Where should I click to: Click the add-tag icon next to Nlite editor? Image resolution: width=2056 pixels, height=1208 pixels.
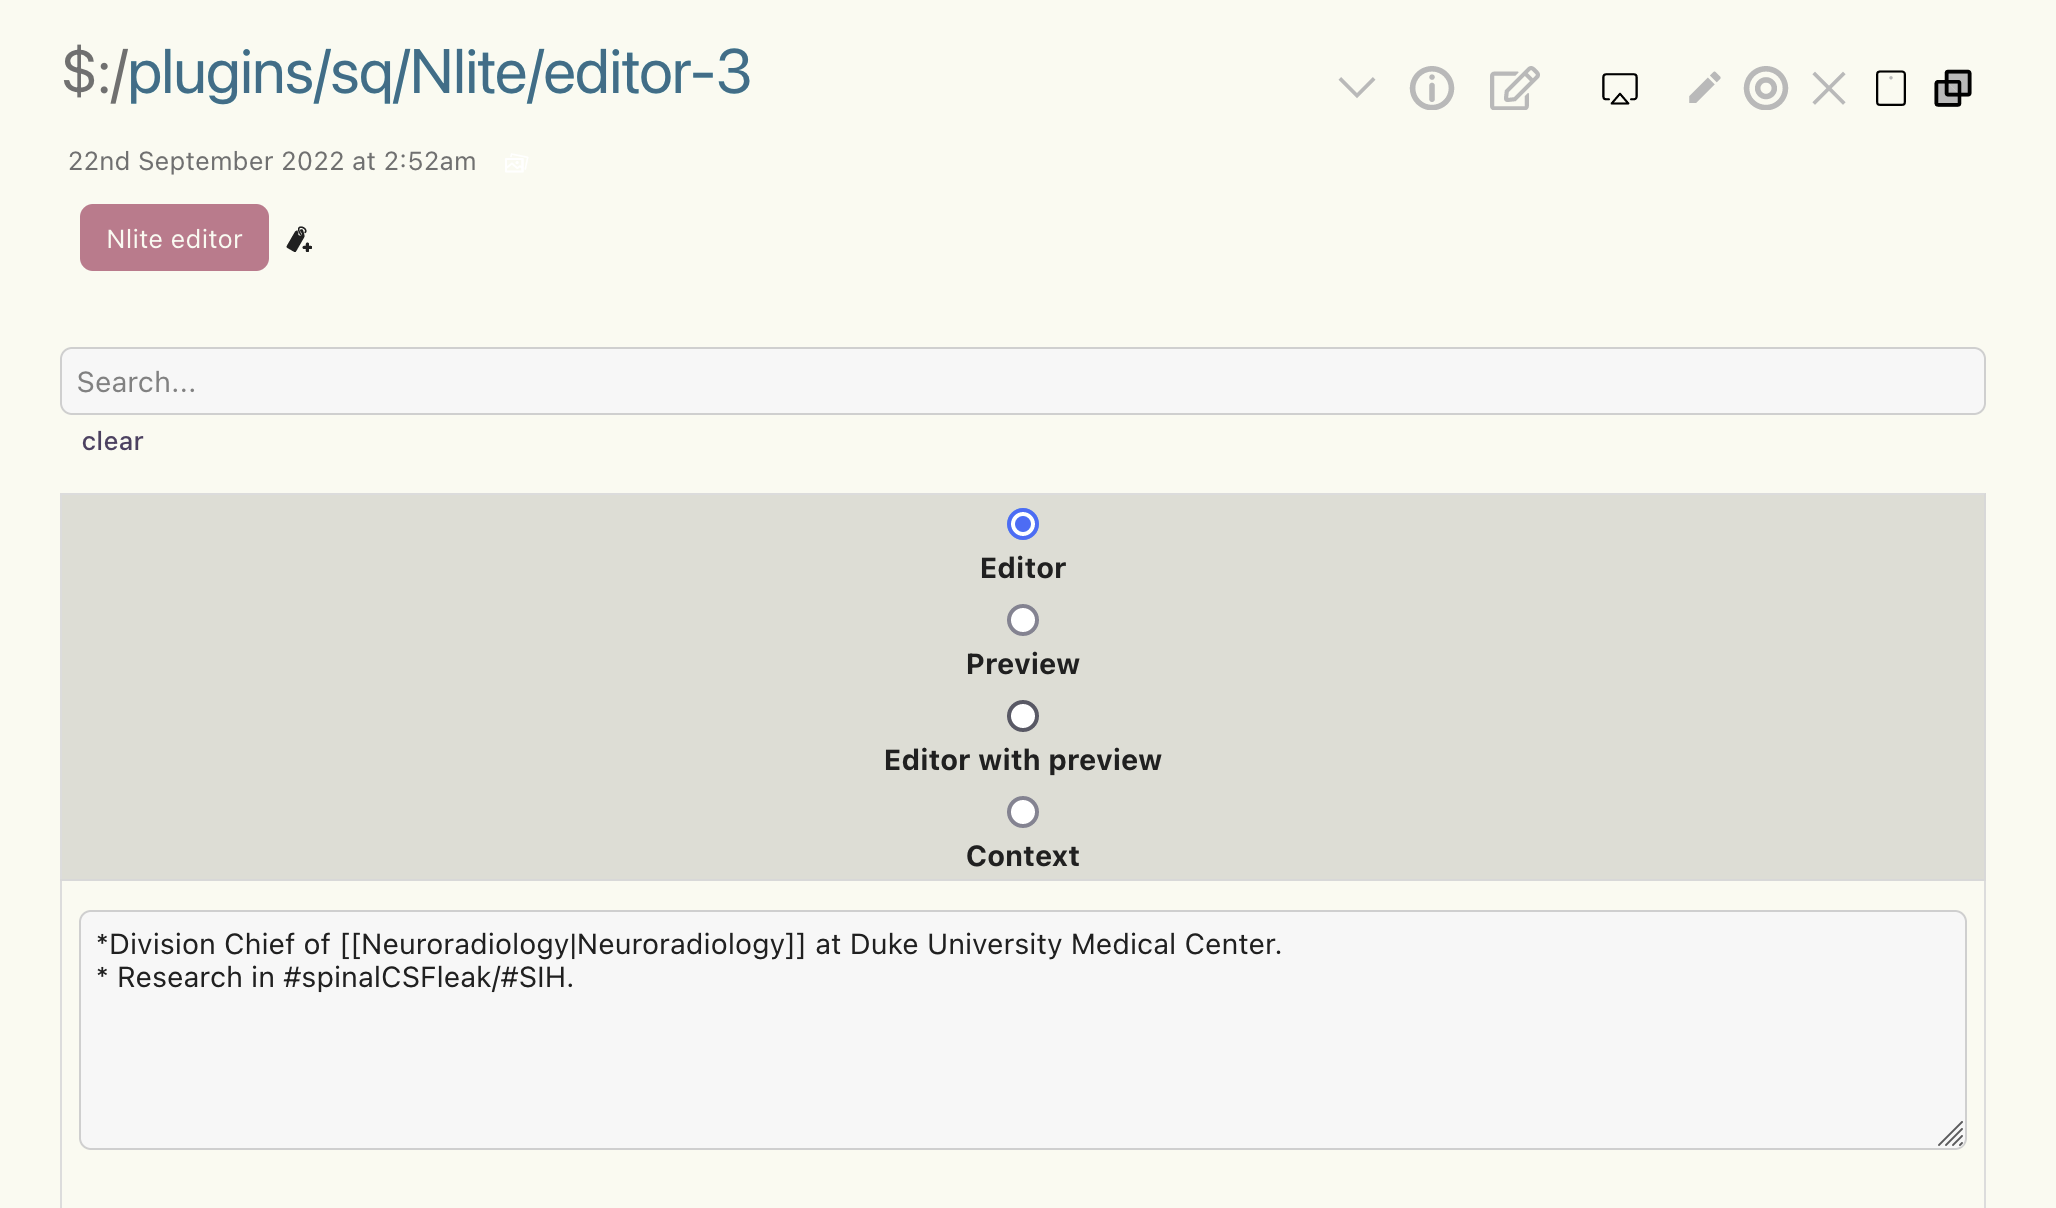click(x=298, y=238)
